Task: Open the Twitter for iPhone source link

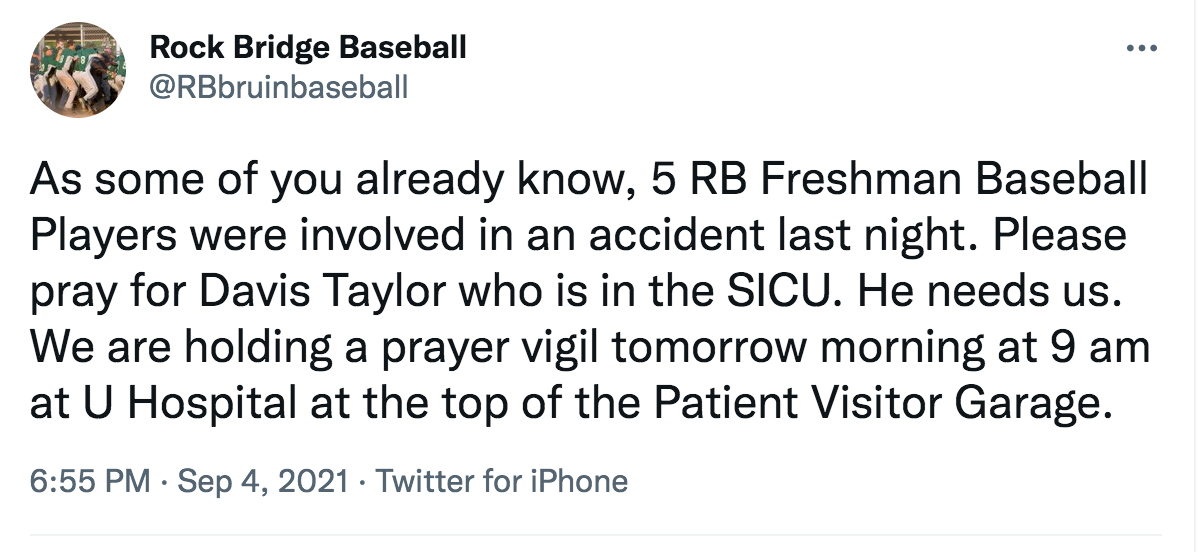Action: pos(502,481)
